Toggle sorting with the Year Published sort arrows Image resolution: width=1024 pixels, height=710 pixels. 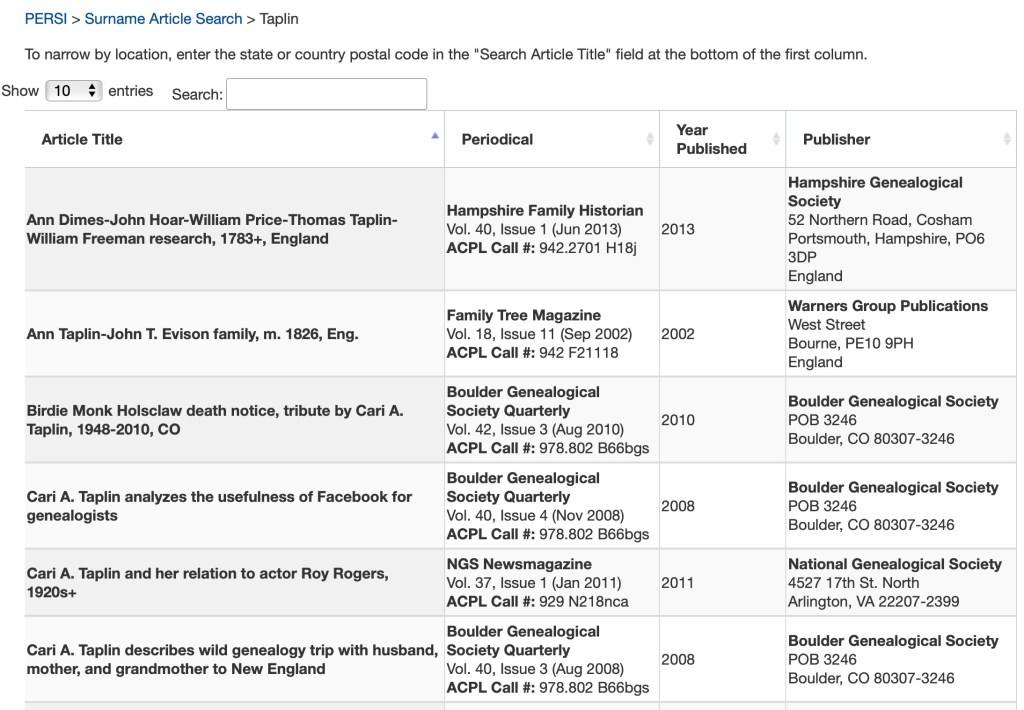[x=776, y=139]
